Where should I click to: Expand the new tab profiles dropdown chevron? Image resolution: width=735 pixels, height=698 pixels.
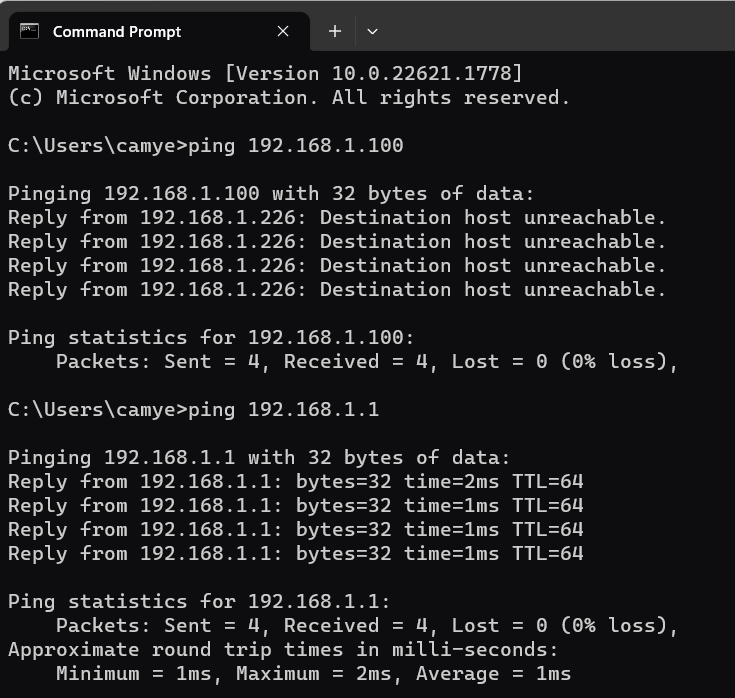click(372, 31)
